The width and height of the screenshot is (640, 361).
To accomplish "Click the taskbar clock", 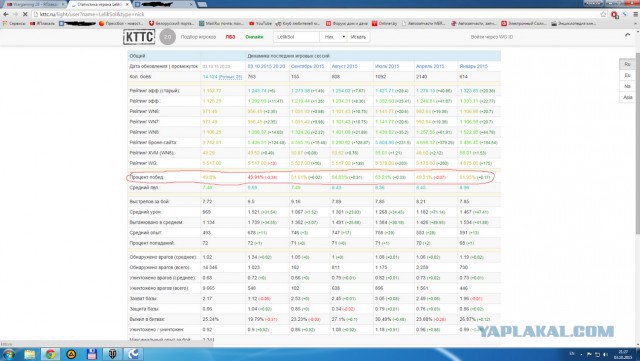I will [x=623, y=354].
